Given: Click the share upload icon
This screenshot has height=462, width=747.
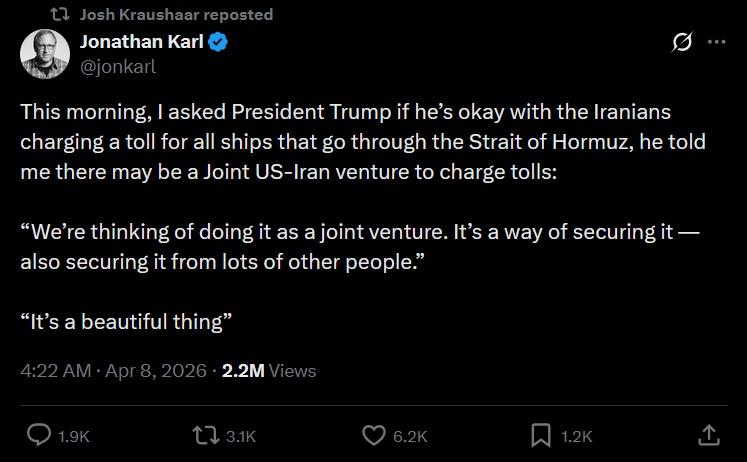Looking at the screenshot, I should [x=707, y=435].
